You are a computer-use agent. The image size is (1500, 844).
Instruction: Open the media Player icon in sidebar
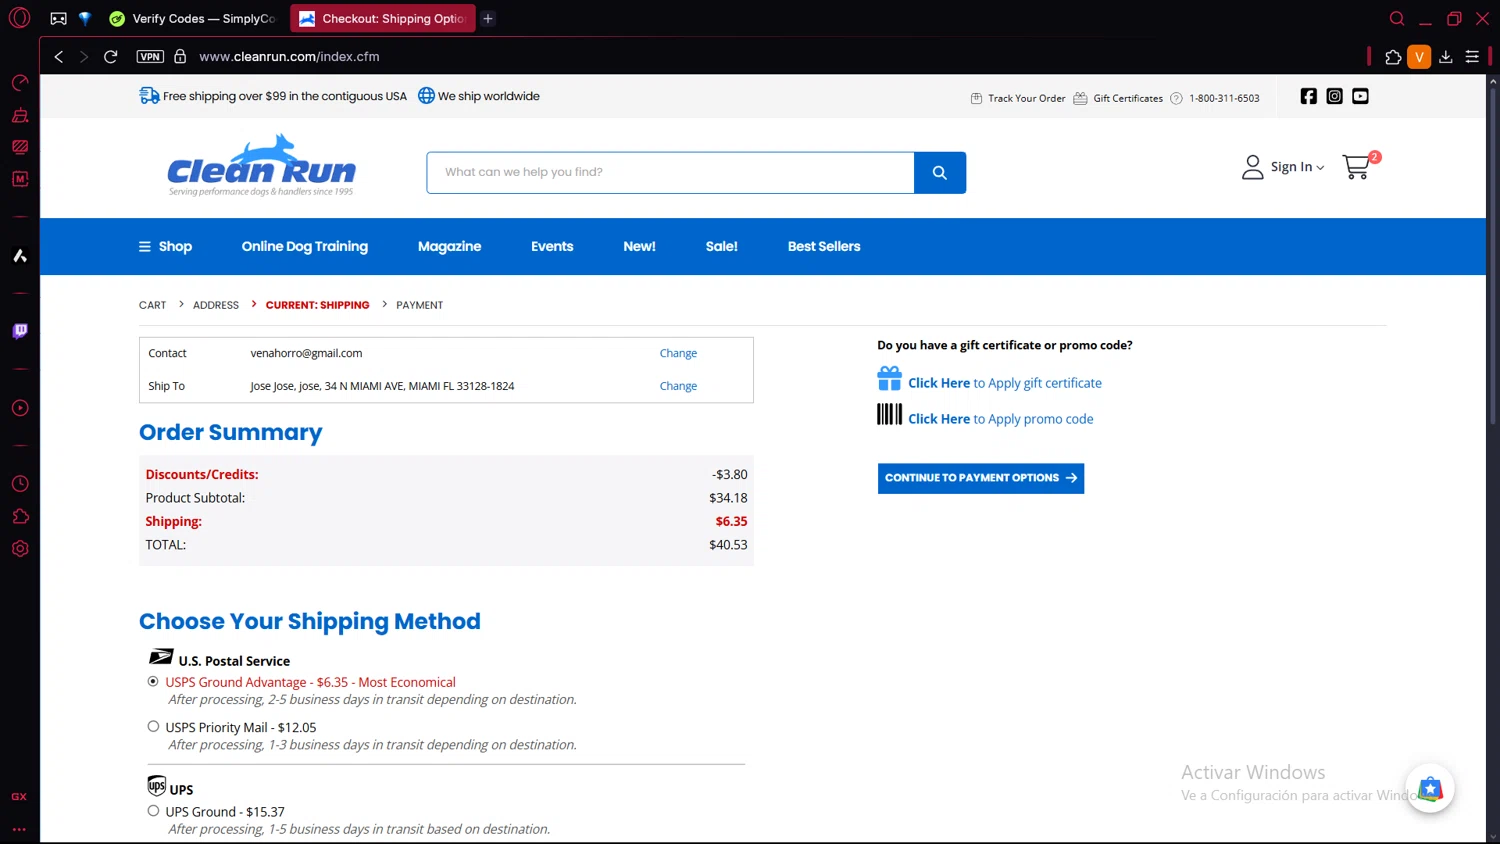coord(20,408)
